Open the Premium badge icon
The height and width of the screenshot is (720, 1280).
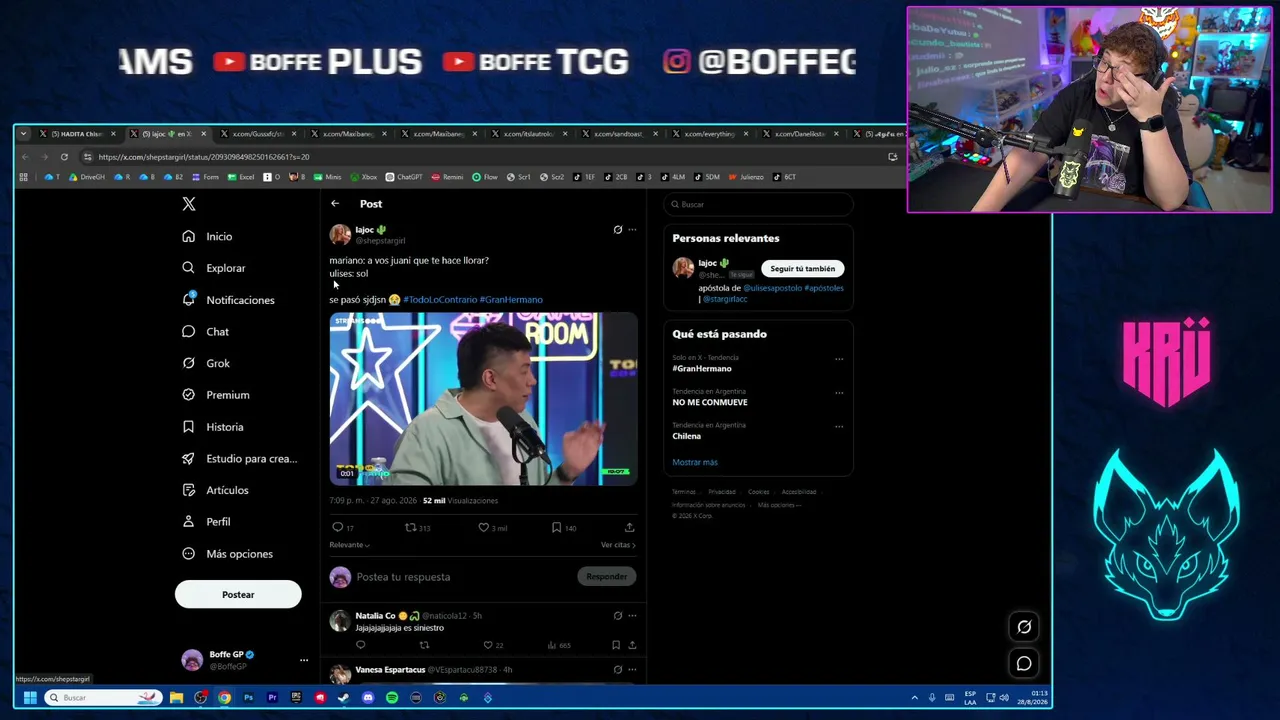click(x=188, y=395)
